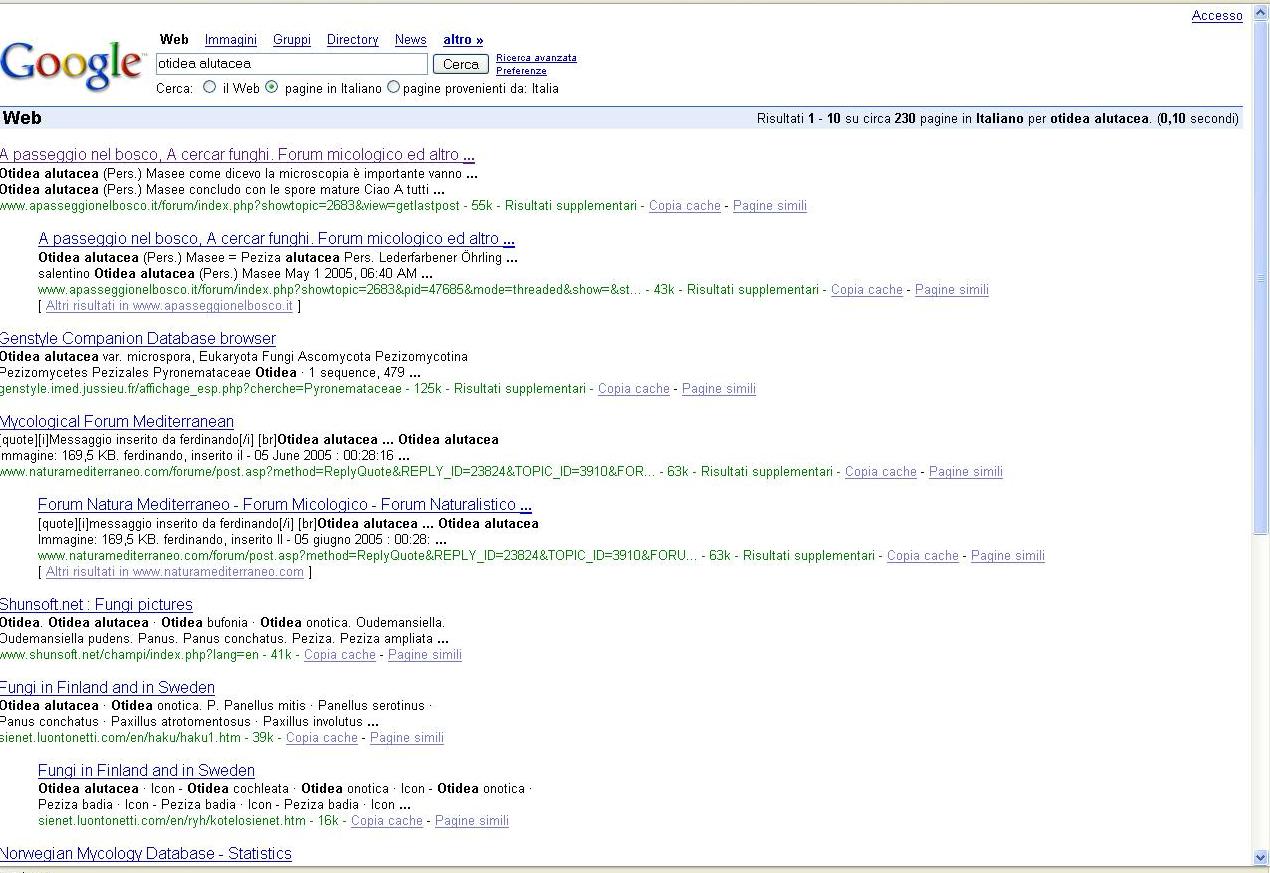Viewport: 1270px width, 873px height.
Task: Open the News search tab
Action: pyautogui.click(x=411, y=40)
